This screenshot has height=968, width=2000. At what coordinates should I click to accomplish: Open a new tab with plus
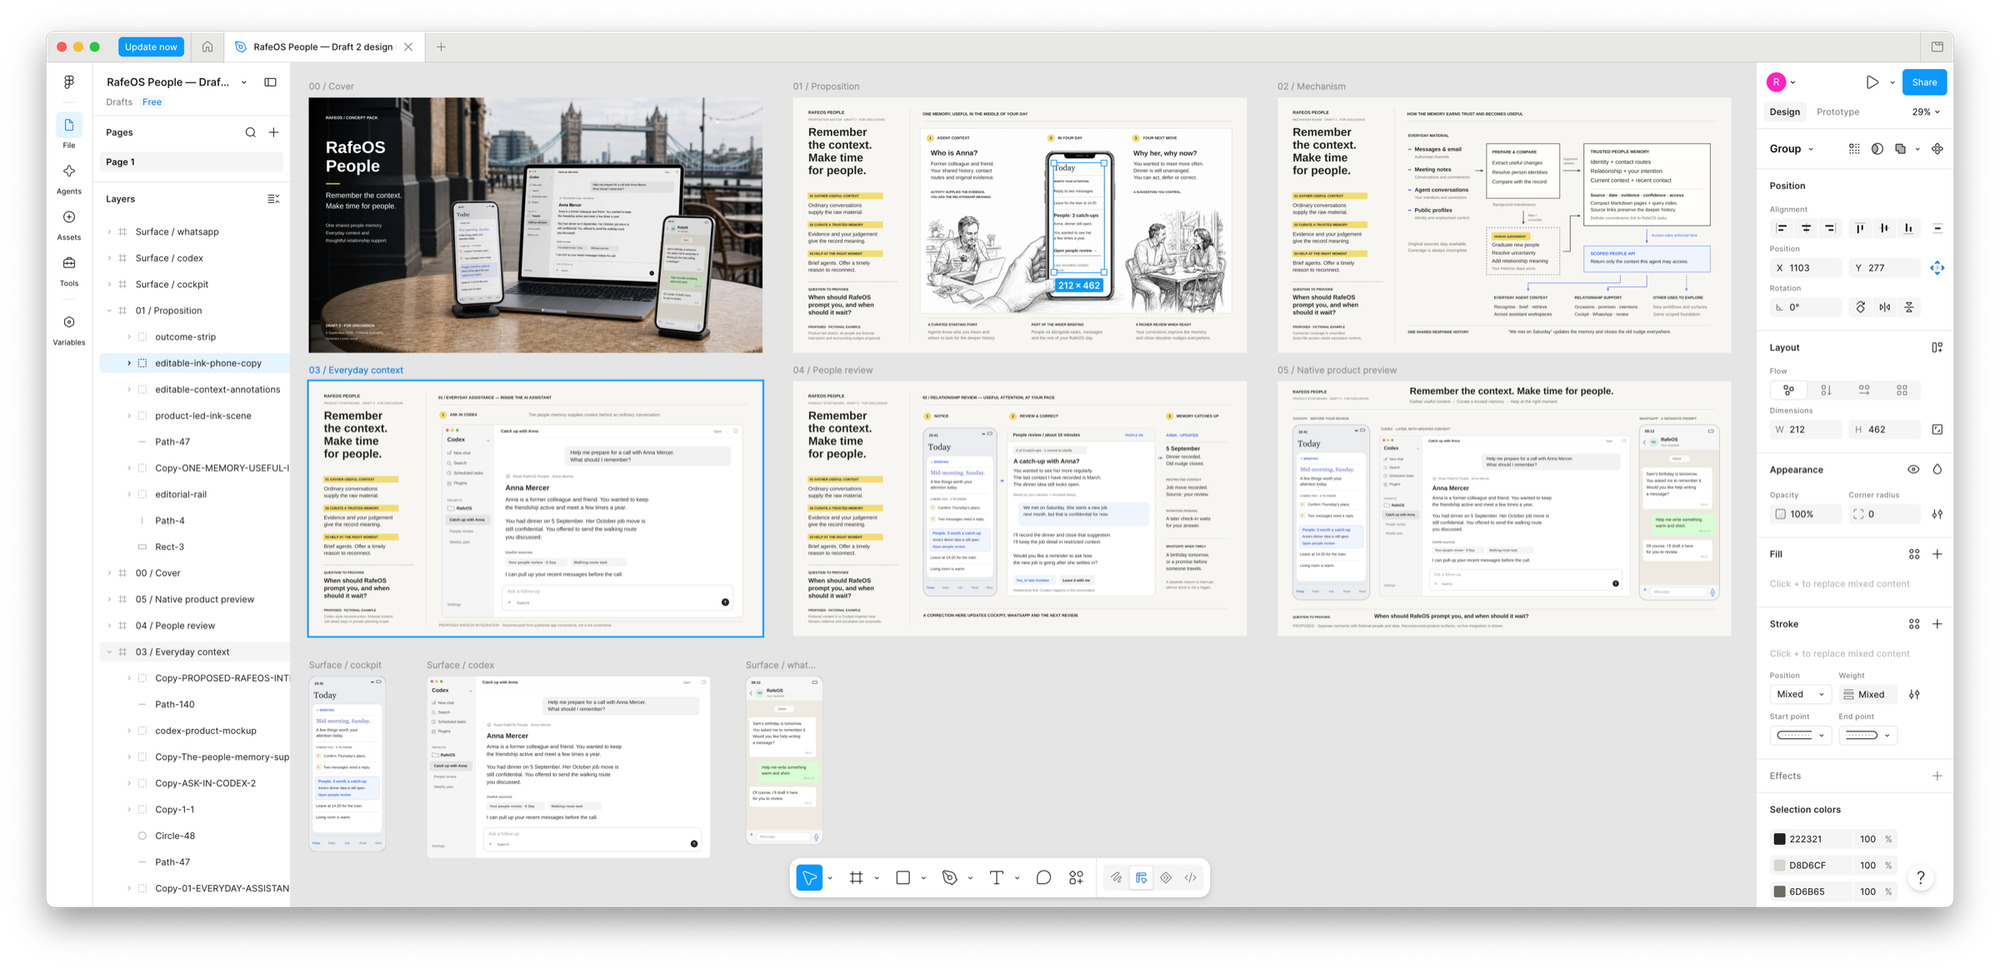(441, 47)
